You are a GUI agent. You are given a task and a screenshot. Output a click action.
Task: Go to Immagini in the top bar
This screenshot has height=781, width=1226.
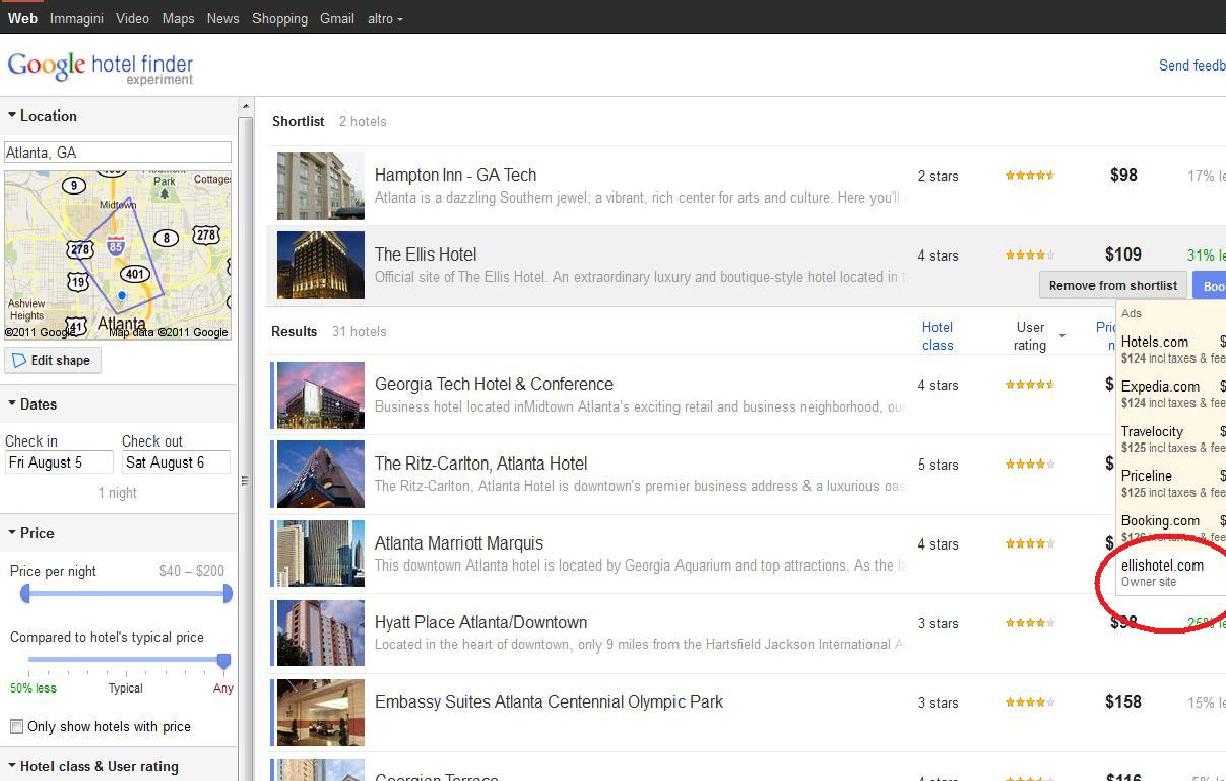point(77,18)
